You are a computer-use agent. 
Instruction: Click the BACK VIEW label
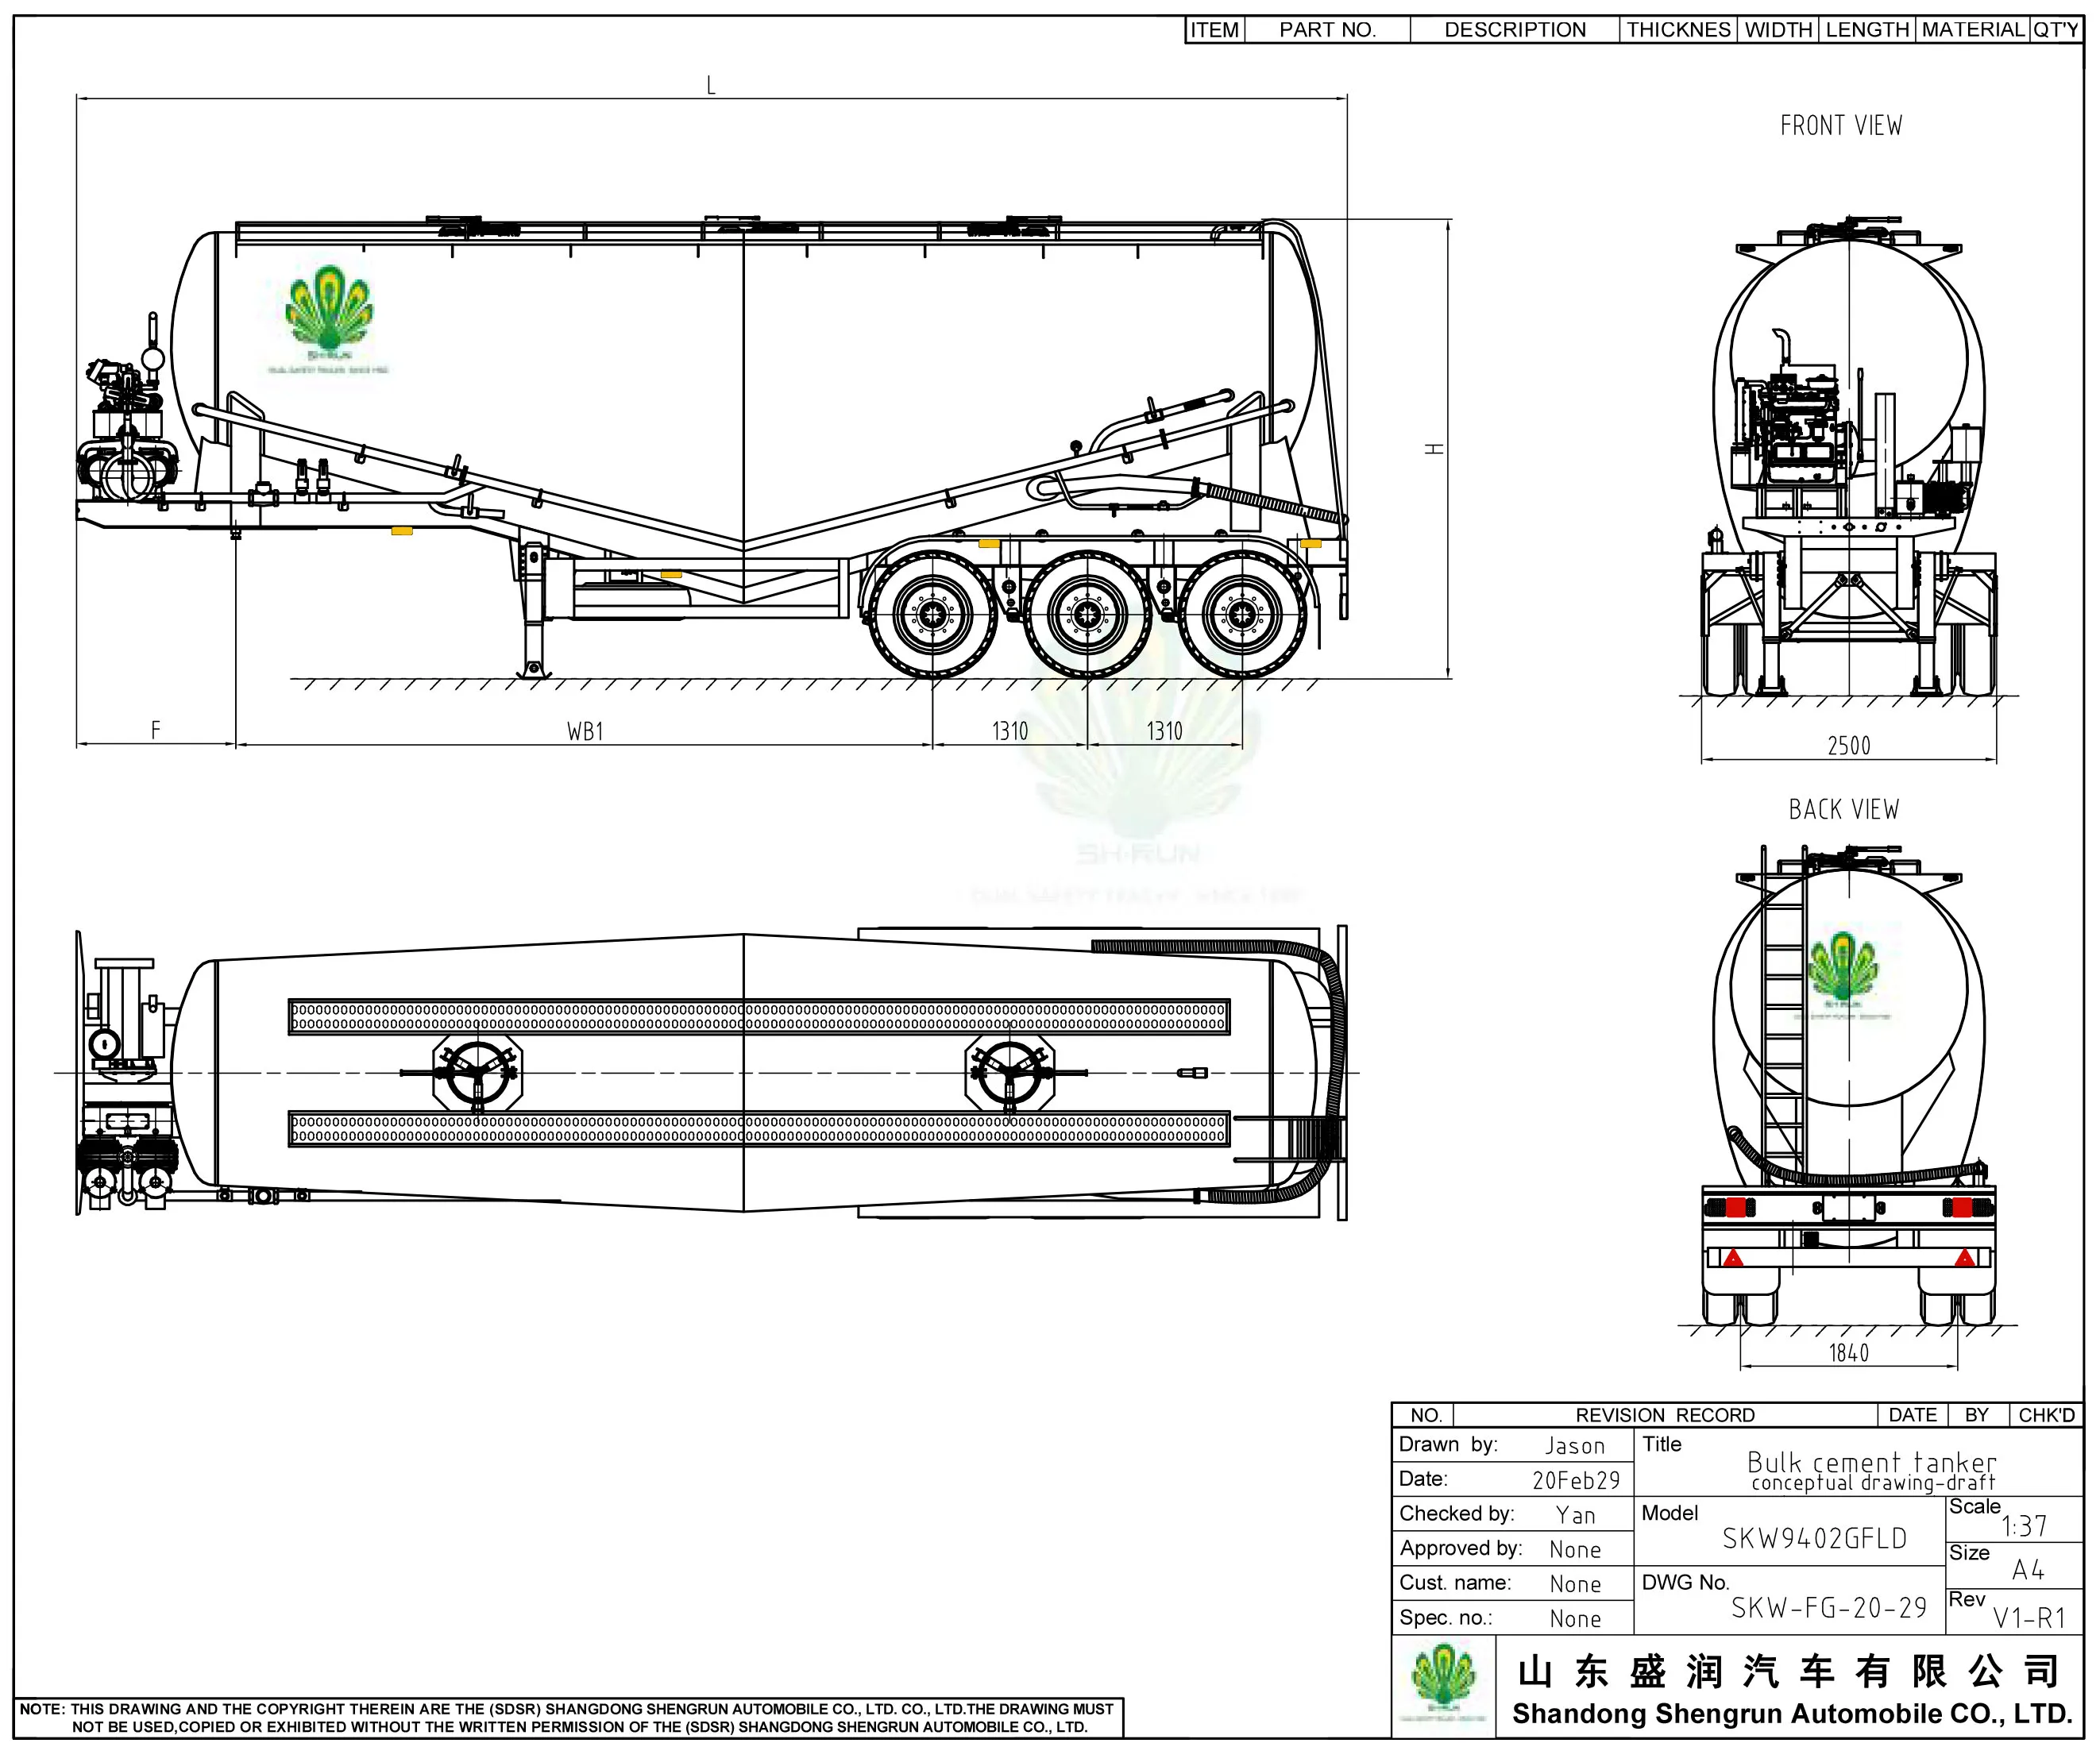pyautogui.click(x=1843, y=810)
